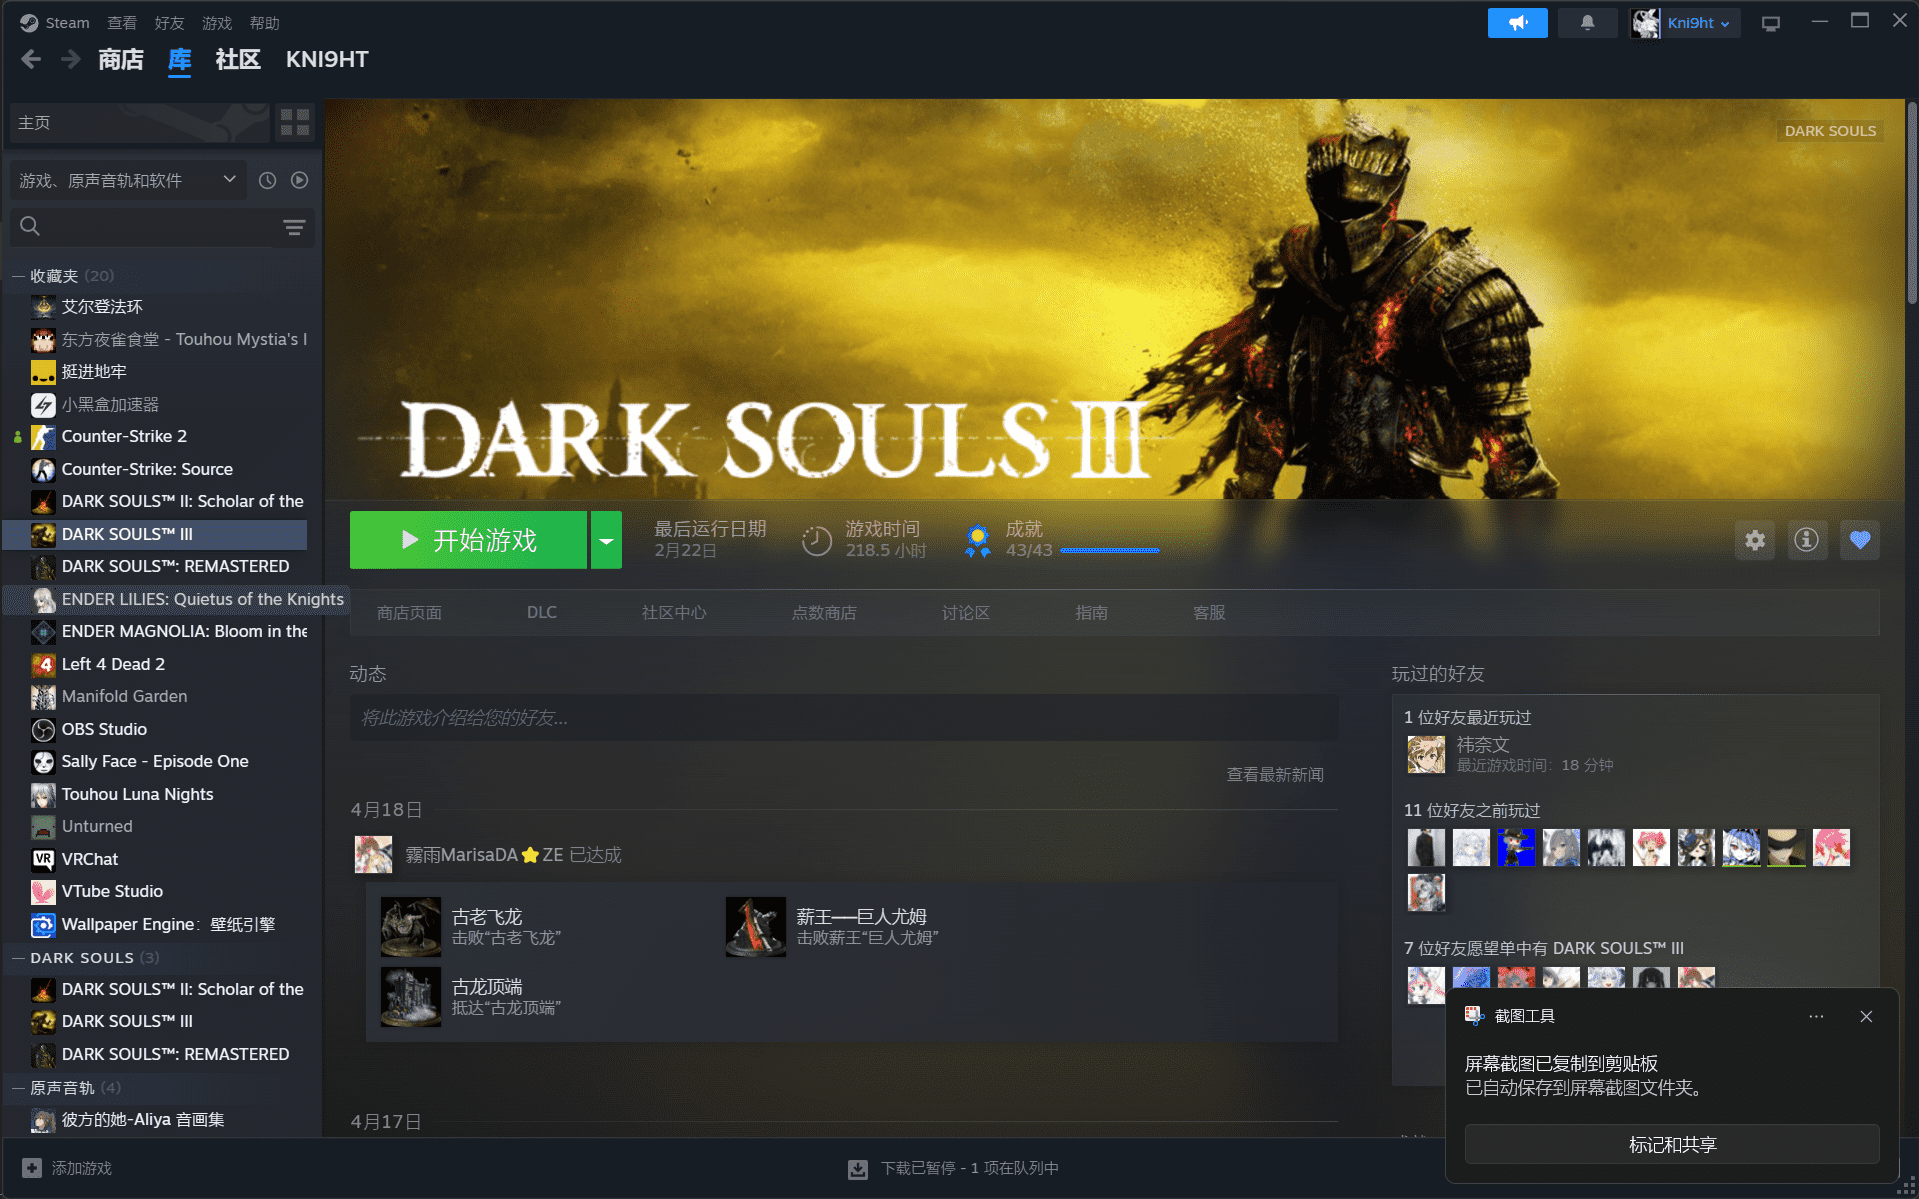The image size is (1919, 1199).
Task: Click the 古老飞龙 achievement icon
Action: coord(410,927)
